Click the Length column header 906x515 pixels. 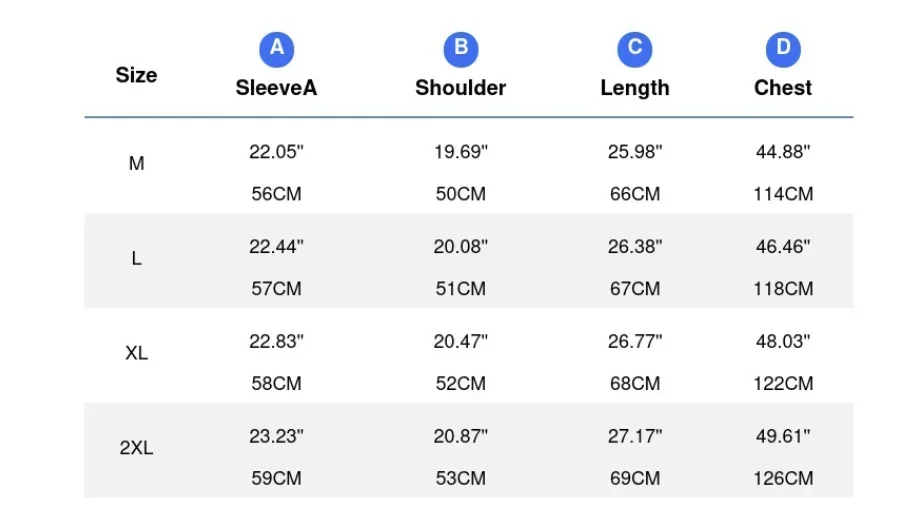[x=634, y=88]
